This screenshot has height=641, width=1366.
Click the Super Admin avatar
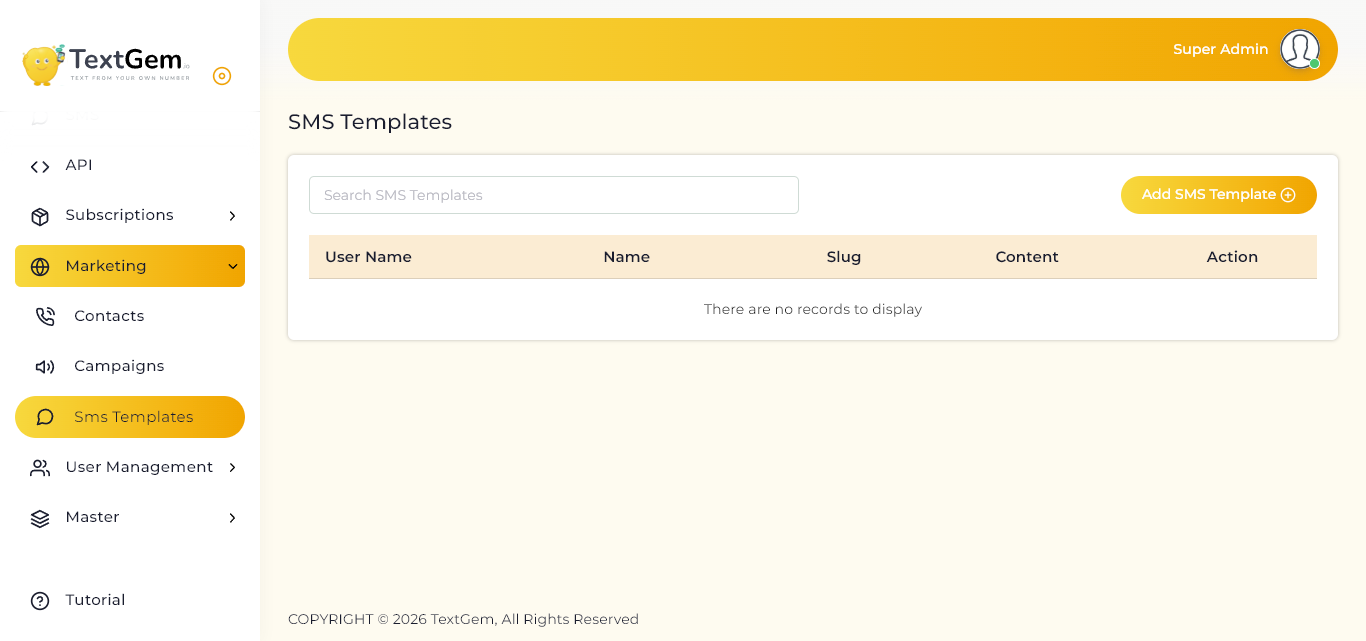pos(1300,49)
